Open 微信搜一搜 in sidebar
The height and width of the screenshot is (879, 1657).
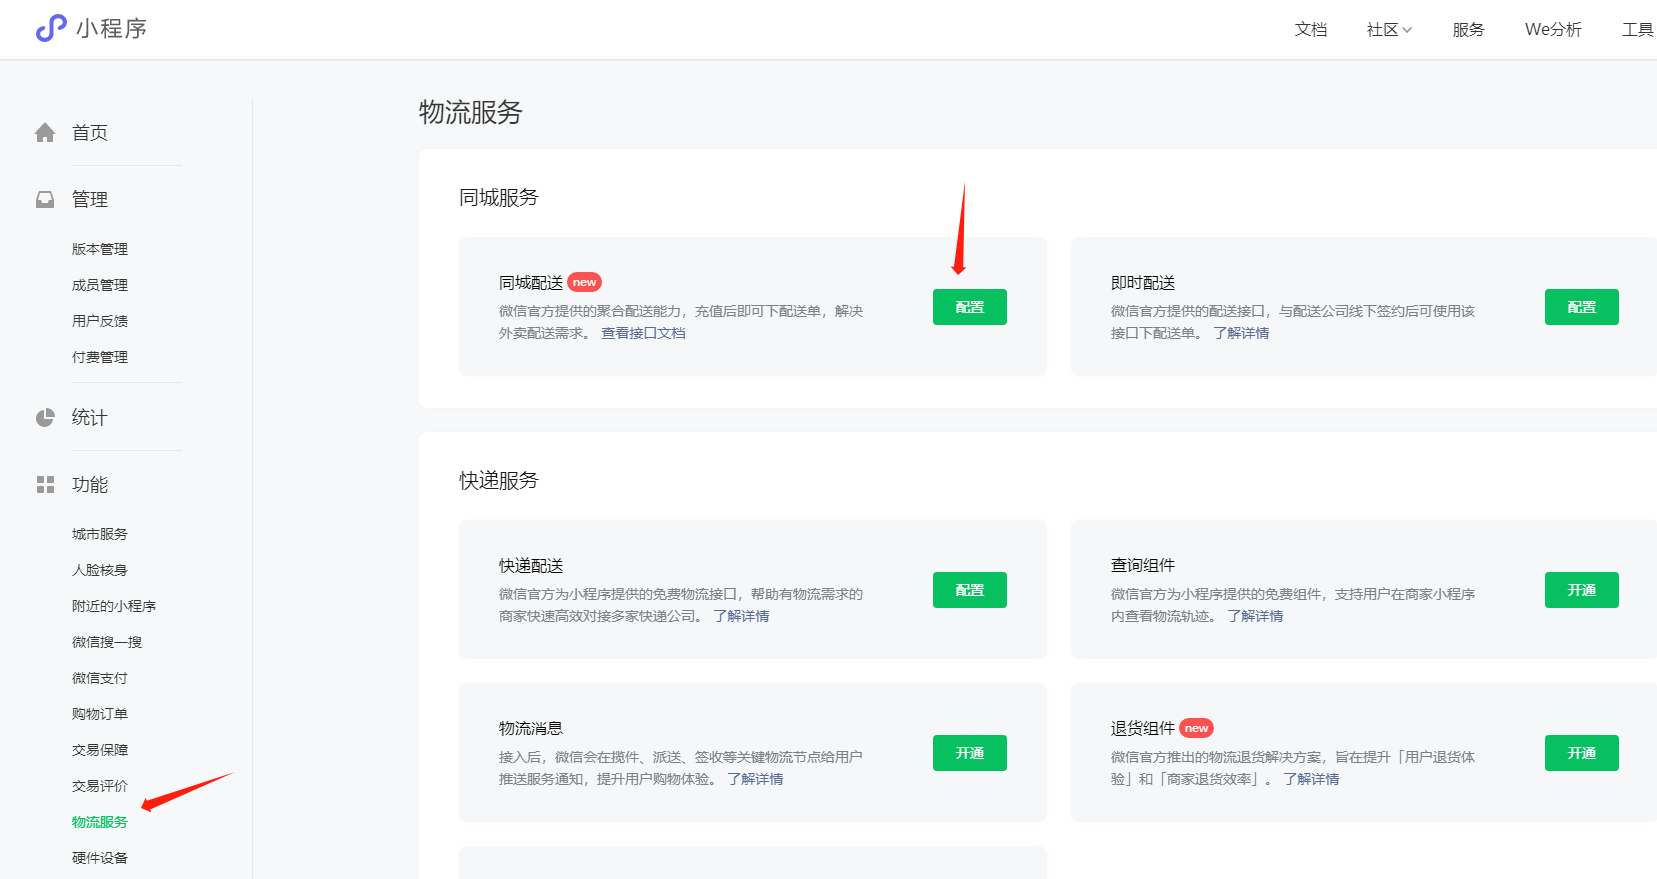[107, 642]
